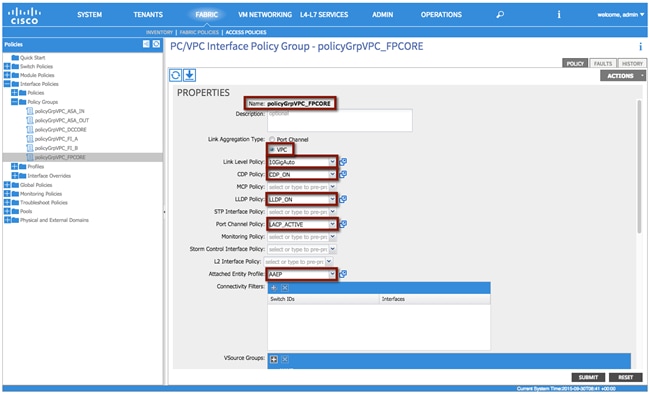The image size is (650, 394).
Task: Open the ACTIONS button menu
Action: click(x=623, y=75)
